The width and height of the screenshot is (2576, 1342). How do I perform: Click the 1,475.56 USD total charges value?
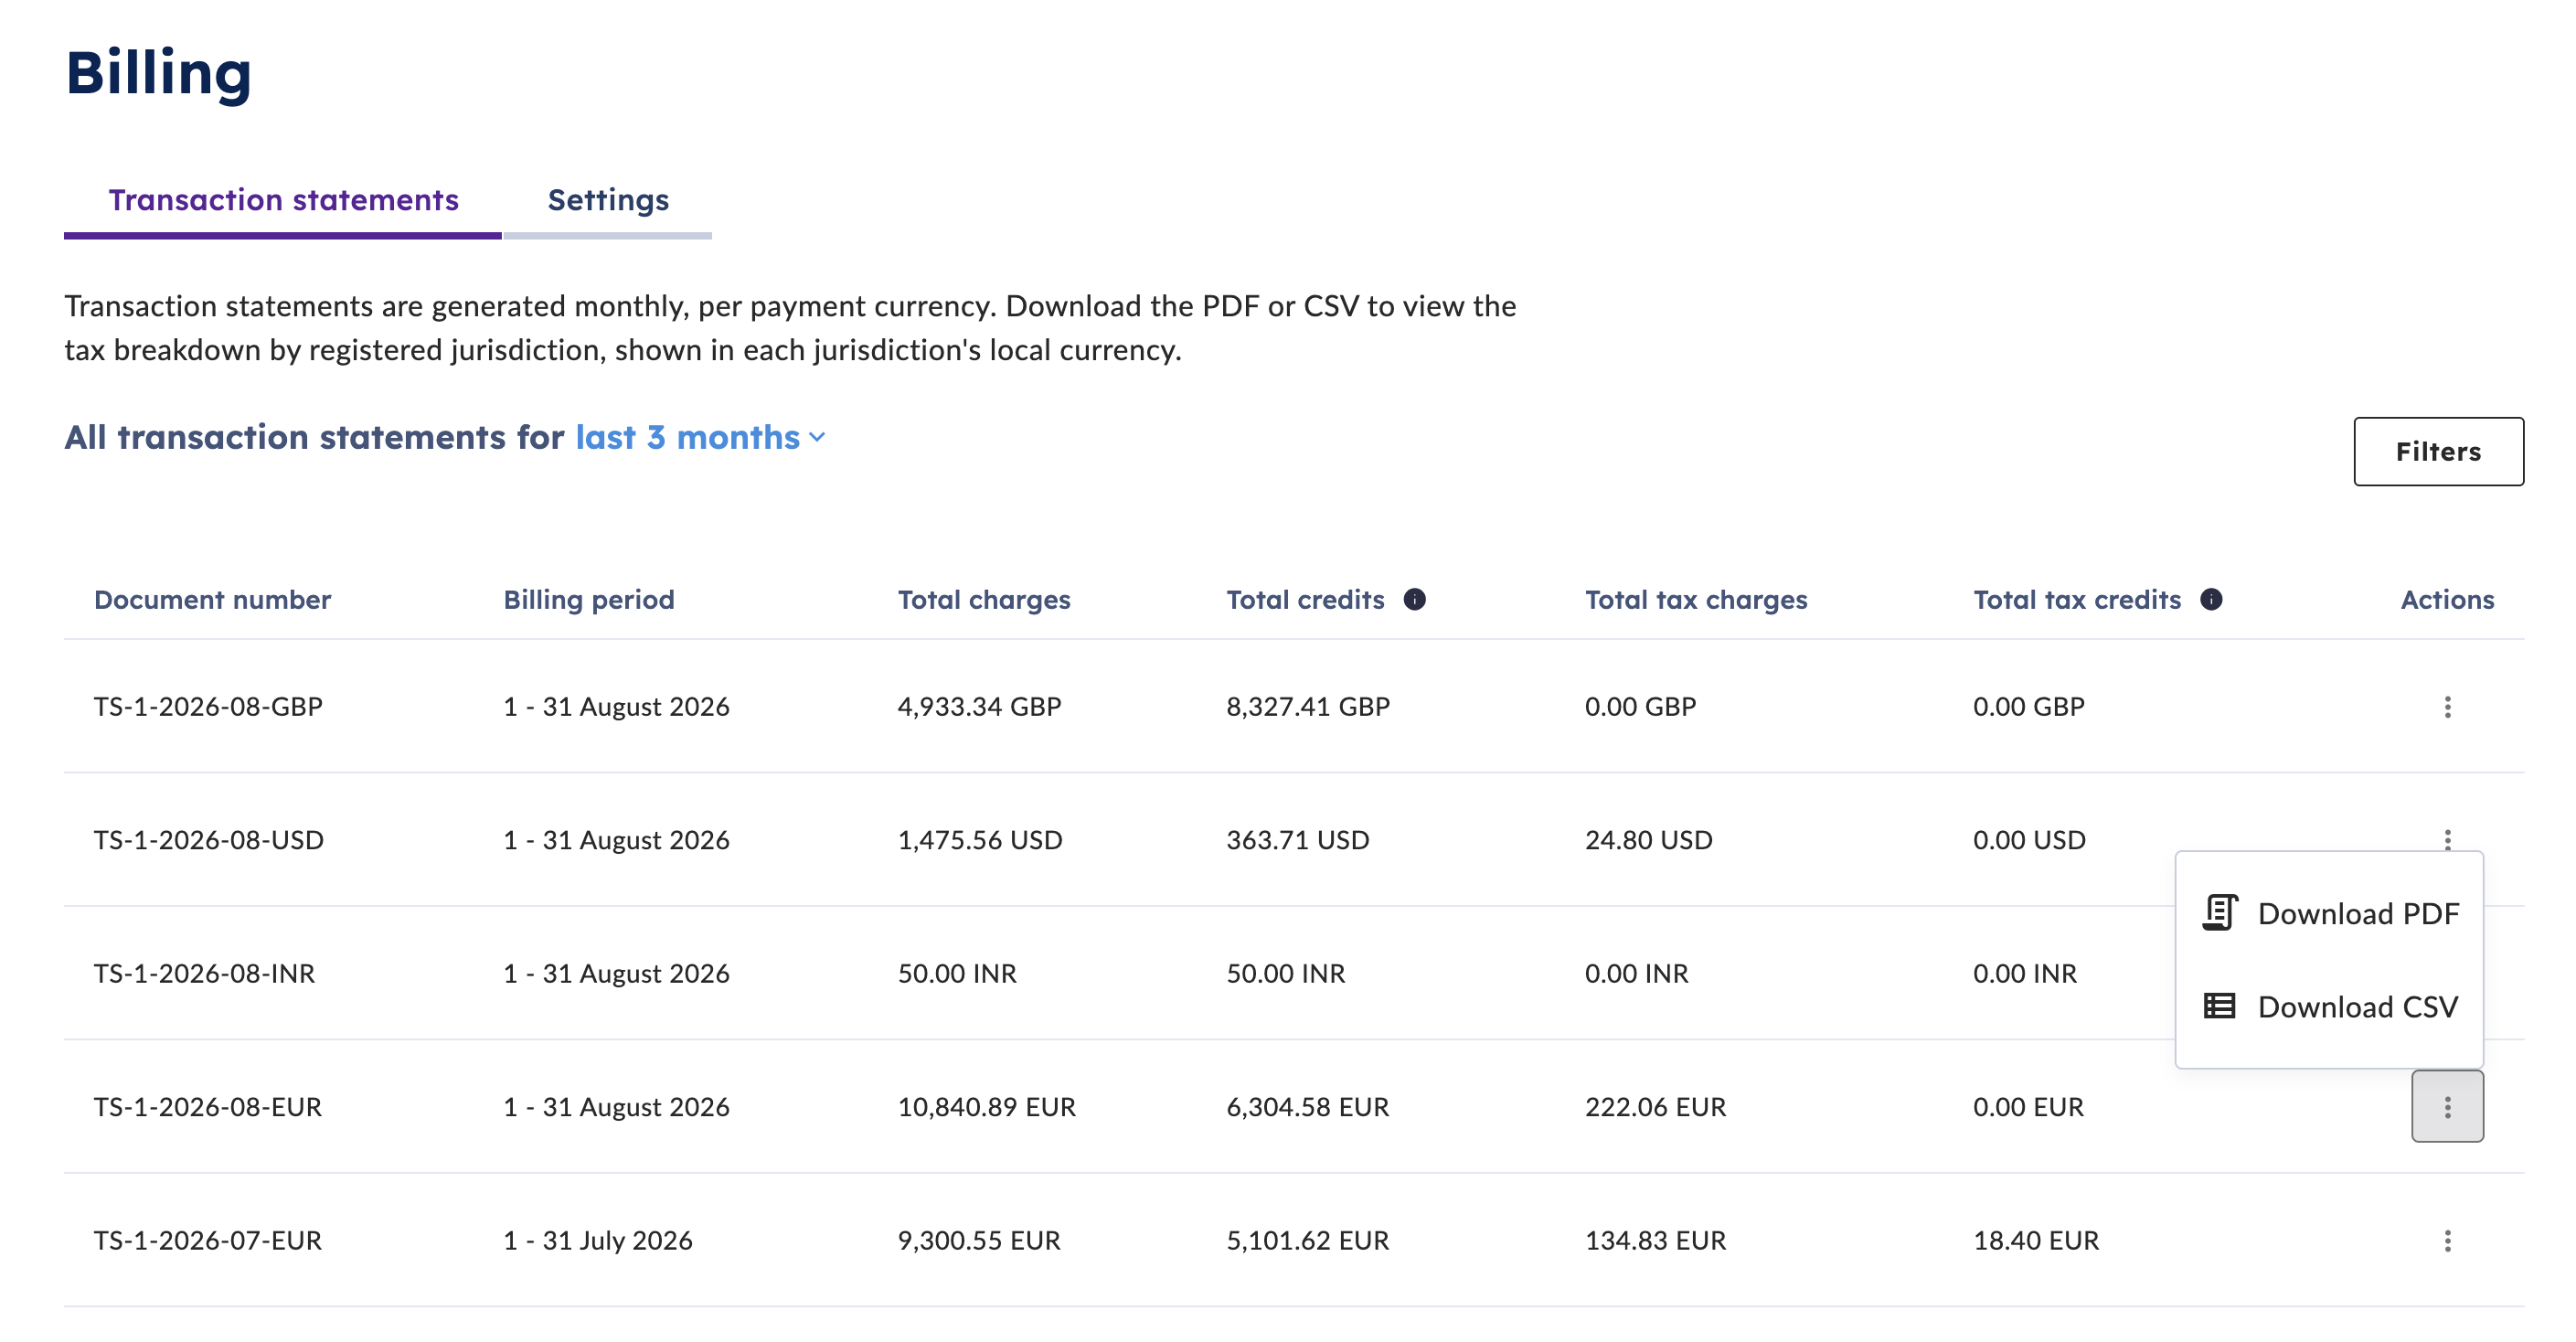tap(980, 840)
